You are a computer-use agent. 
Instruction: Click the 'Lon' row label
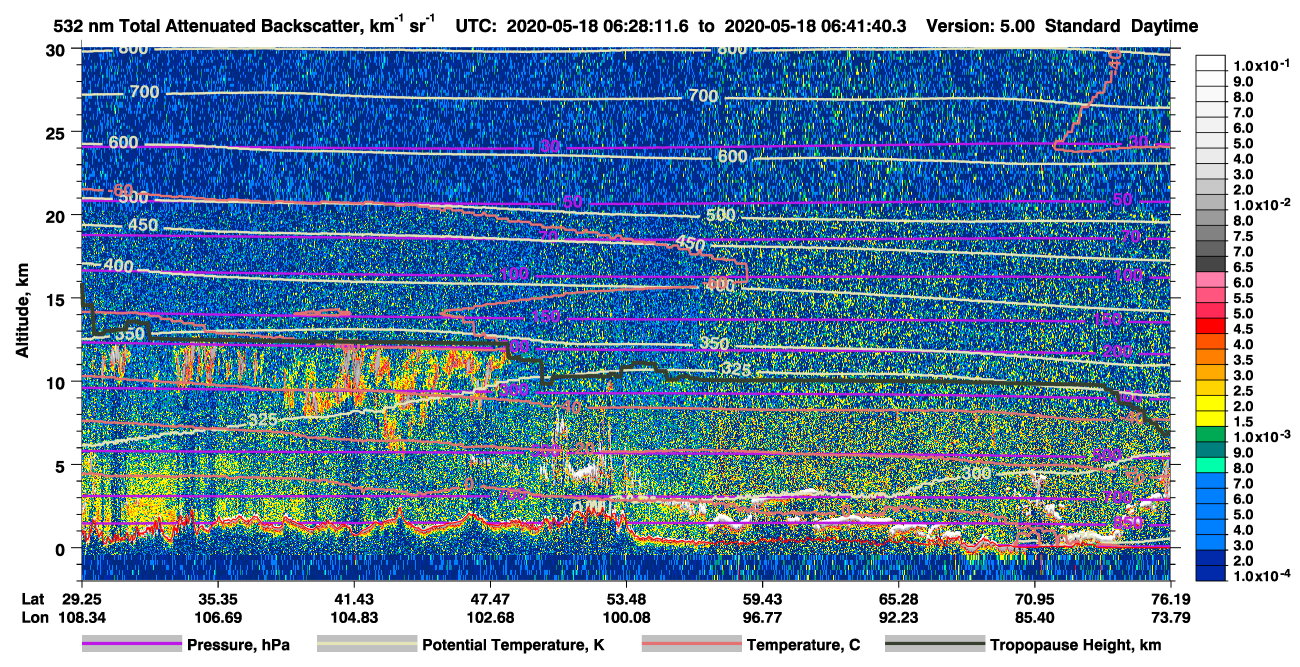(33, 617)
